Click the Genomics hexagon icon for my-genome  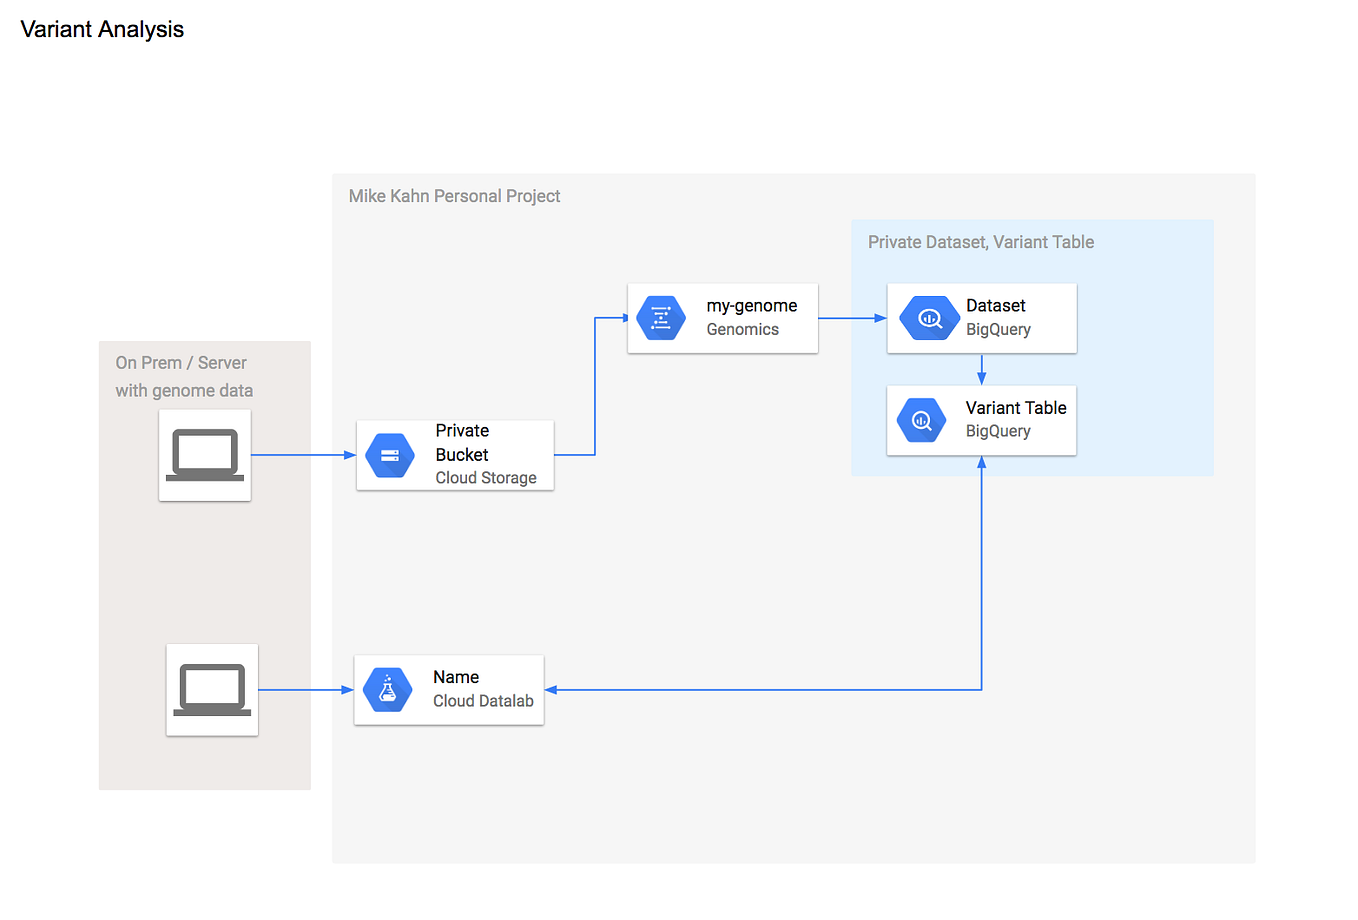pos(661,318)
